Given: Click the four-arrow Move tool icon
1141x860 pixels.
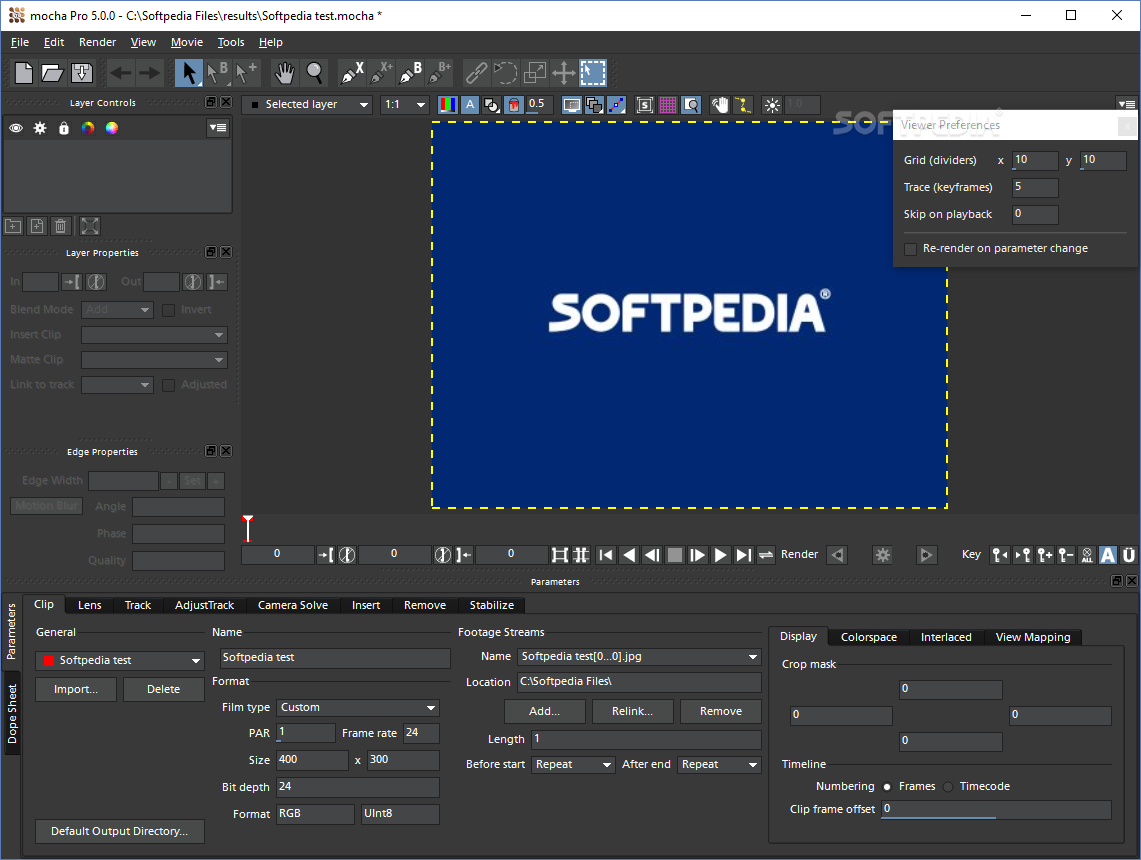Looking at the screenshot, I should pos(564,73).
